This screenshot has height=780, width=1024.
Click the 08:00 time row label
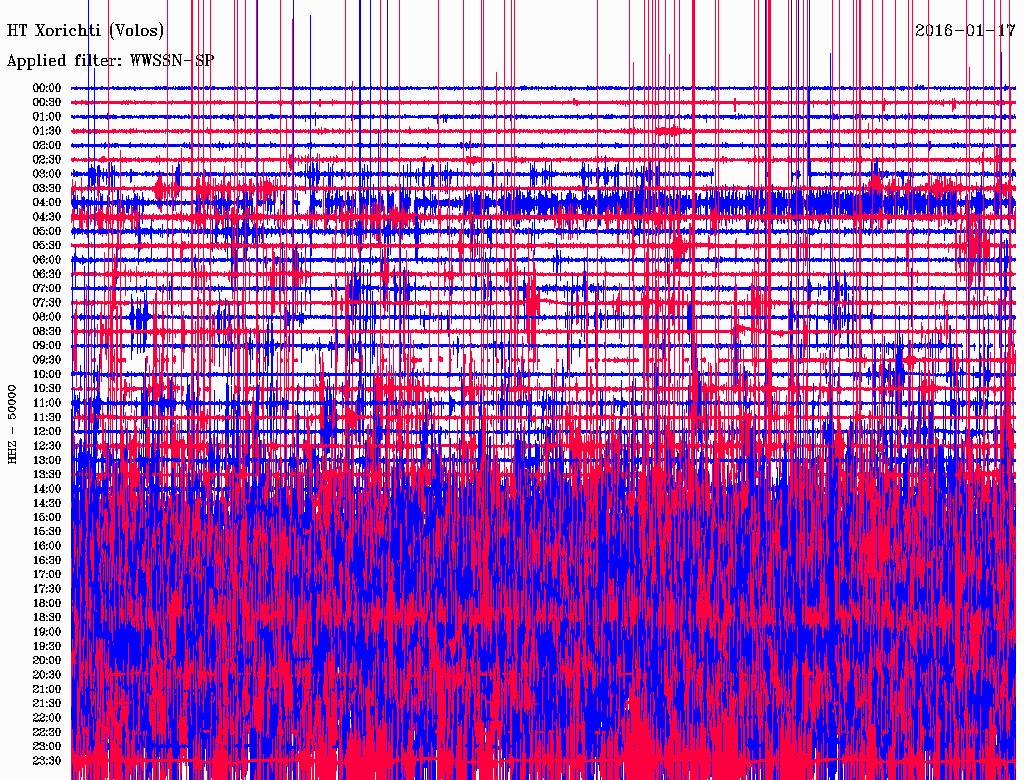tap(48, 317)
